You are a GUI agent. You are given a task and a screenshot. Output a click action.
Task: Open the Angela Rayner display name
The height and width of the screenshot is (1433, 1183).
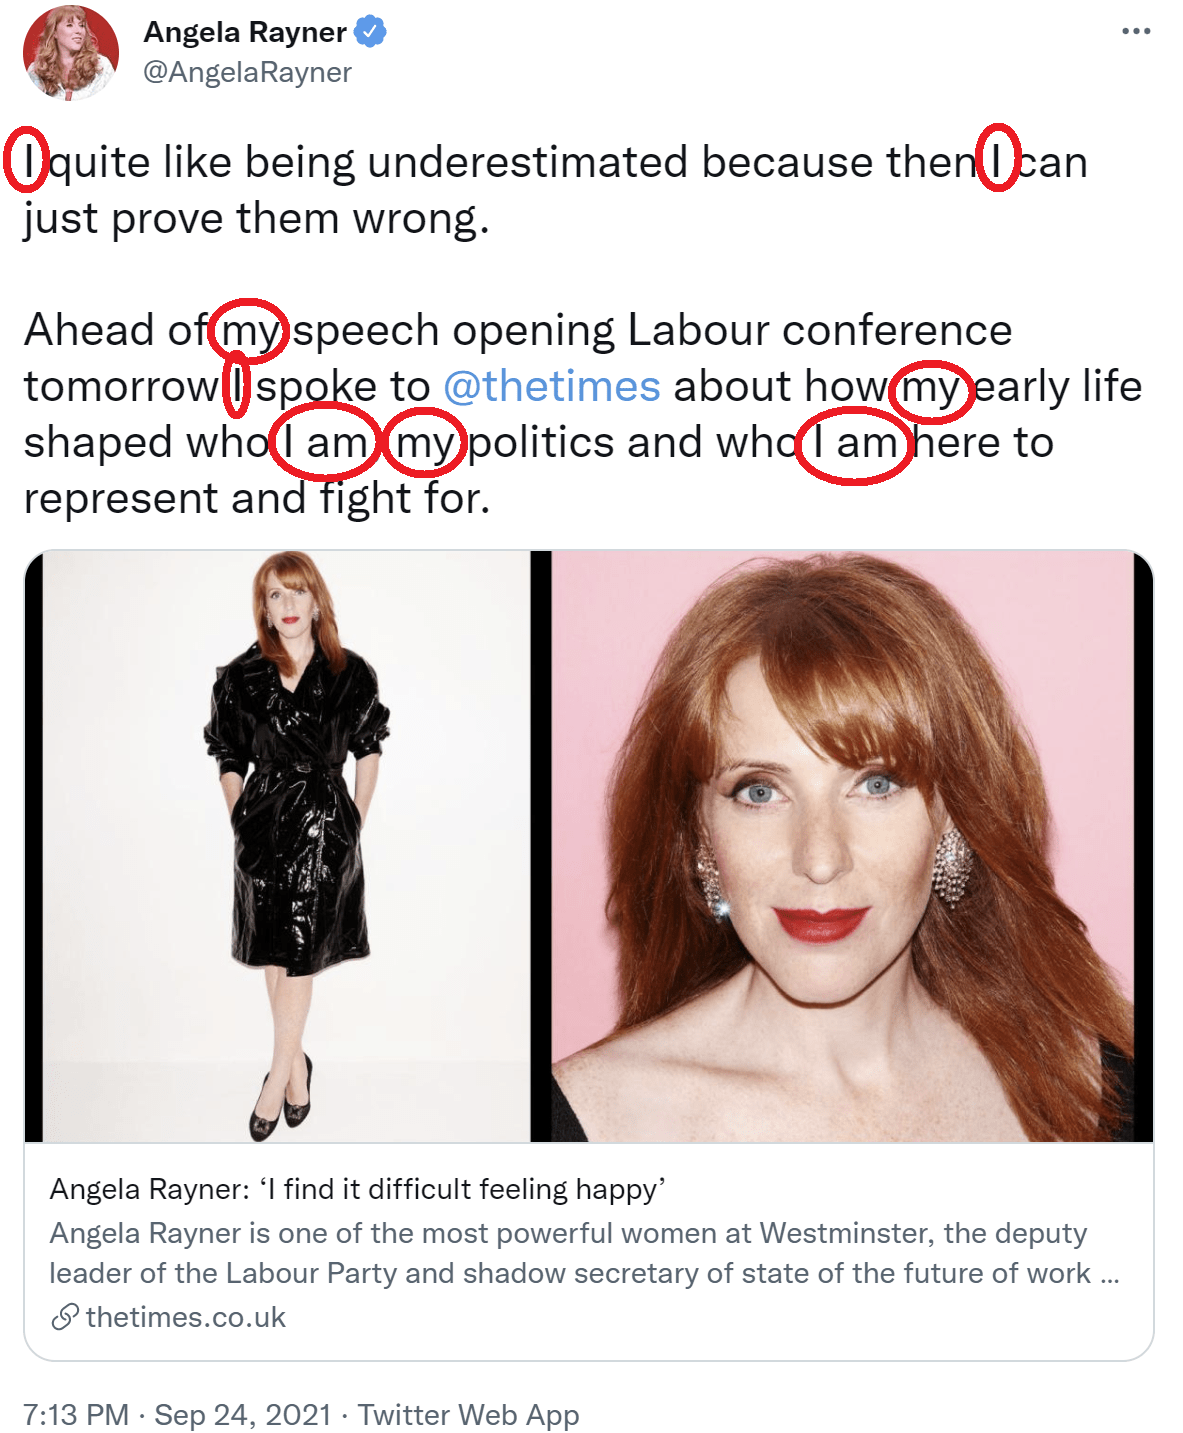pyautogui.click(x=245, y=32)
